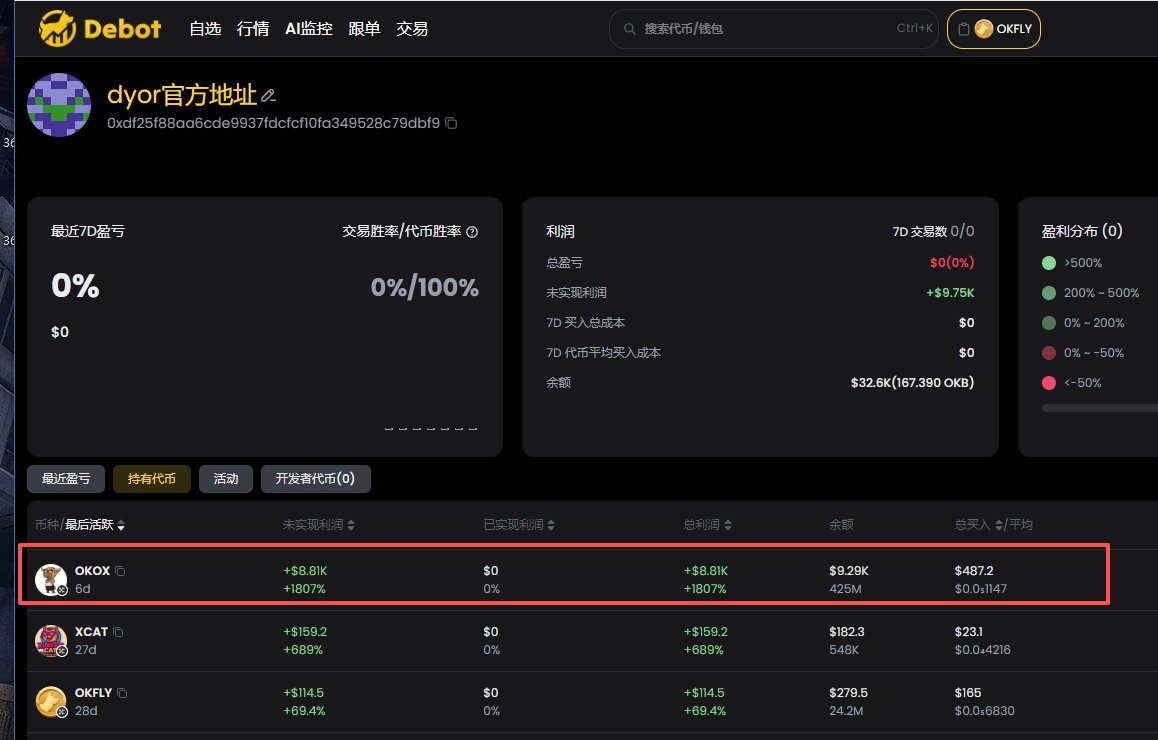Image resolution: width=1158 pixels, height=740 pixels.
Task: Click the 余额 value $32.6K(167.390 OKB)
Action: (913, 383)
